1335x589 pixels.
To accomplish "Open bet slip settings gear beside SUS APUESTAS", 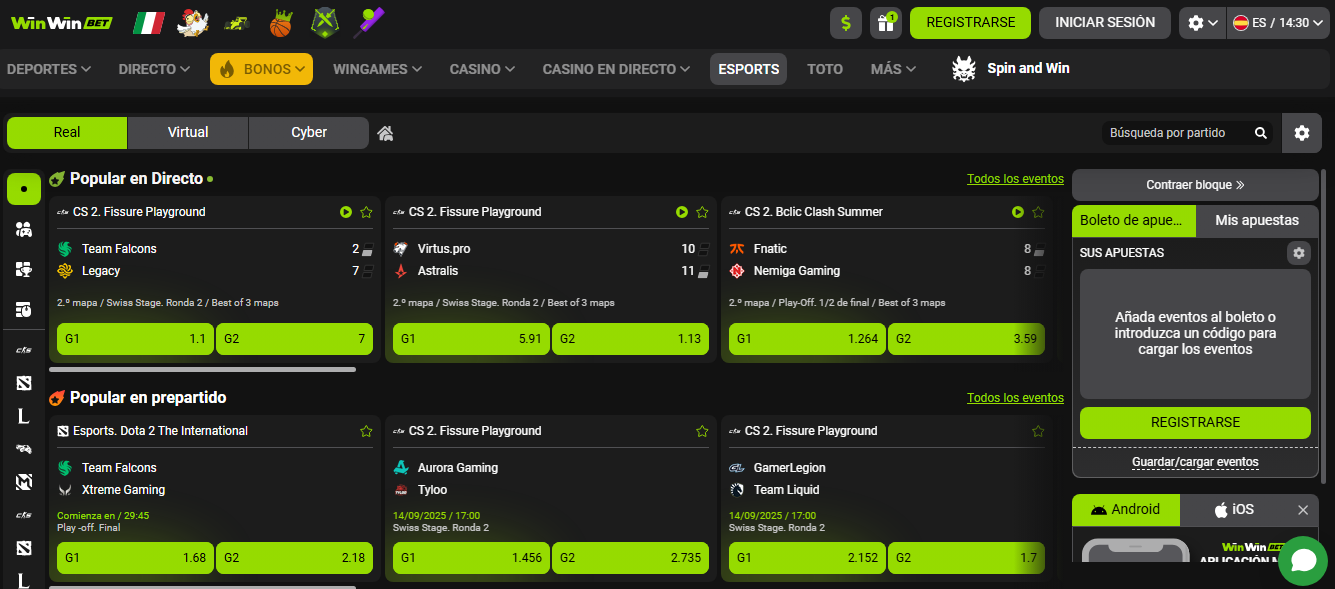I will tap(1298, 253).
